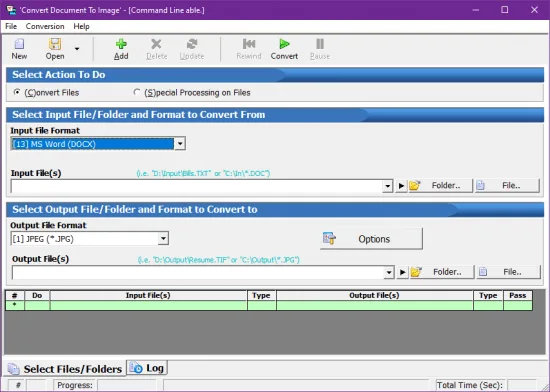
Task: Open the Input File Format dropdown
Action: [180, 143]
